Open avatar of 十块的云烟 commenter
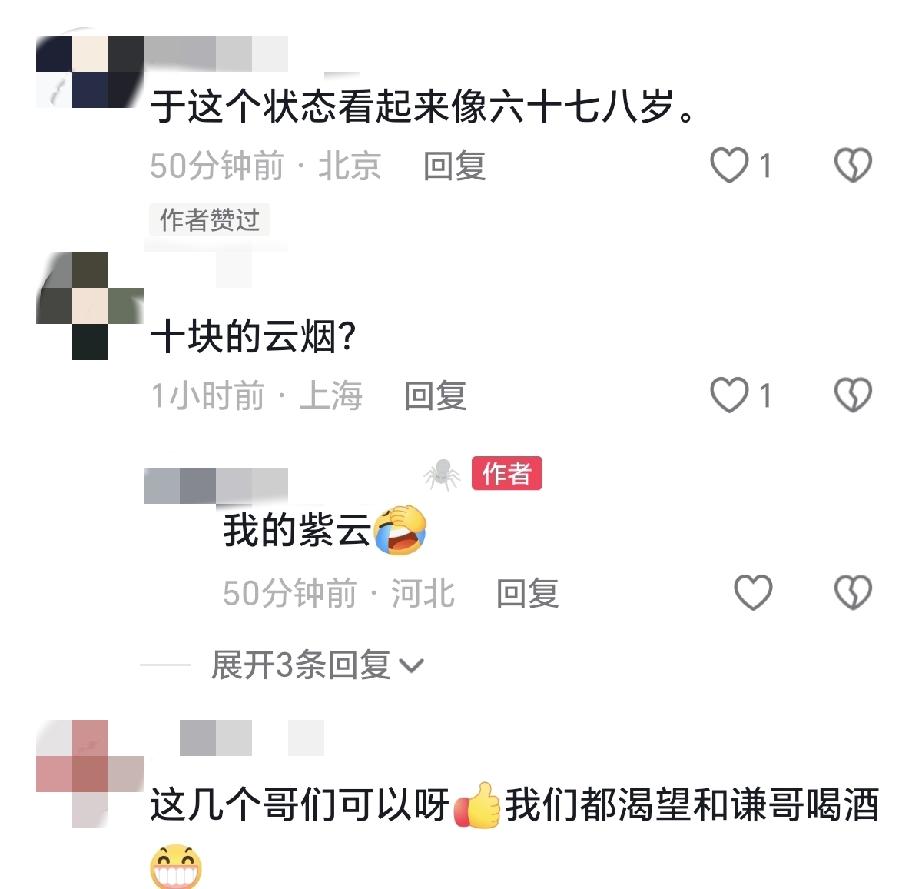Image resolution: width=922 pixels, height=889 pixels. 89,306
